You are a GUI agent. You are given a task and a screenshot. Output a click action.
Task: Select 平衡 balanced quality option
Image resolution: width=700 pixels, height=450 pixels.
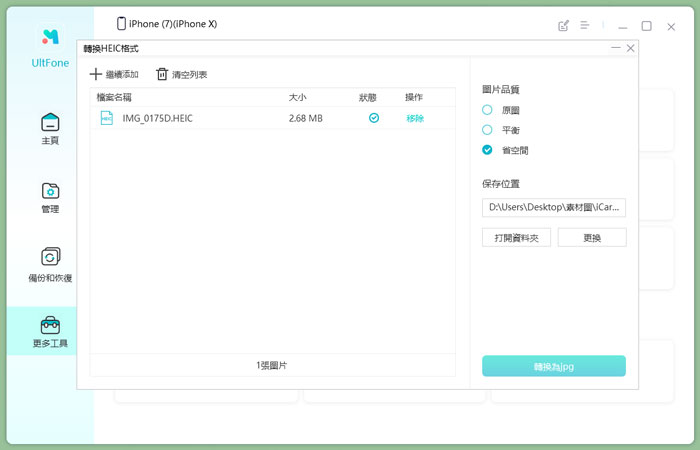click(488, 130)
